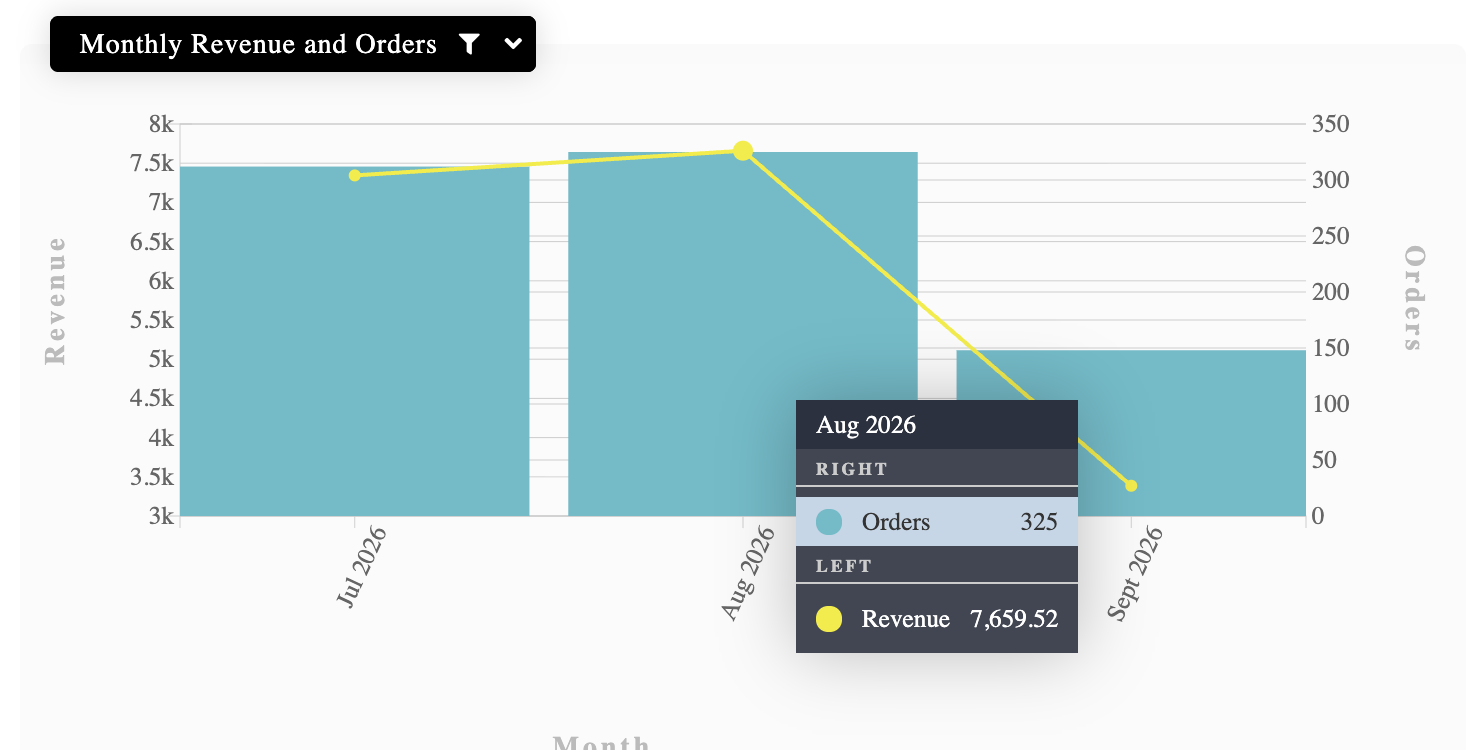The height and width of the screenshot is (750, 1470).
Task: Click the 8k tick on Revenue axis
Action: click(x=161, y=124)
